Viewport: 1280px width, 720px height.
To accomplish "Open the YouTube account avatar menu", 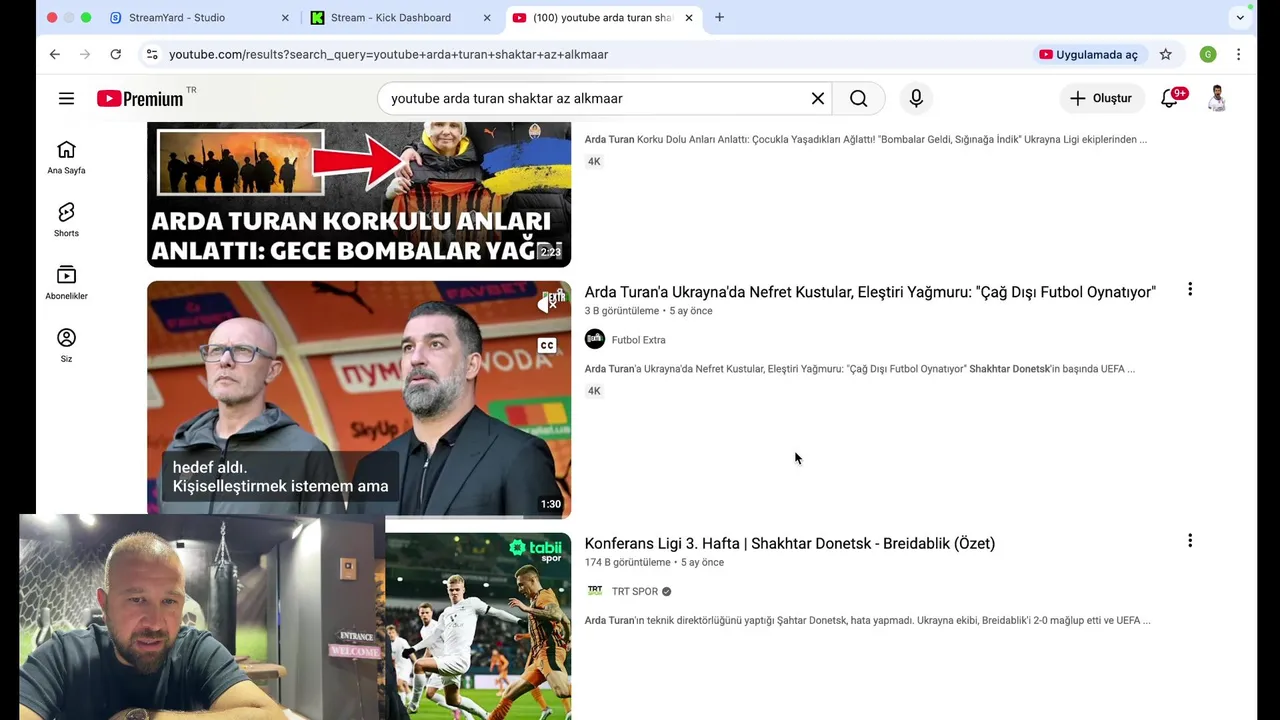I will 1217,98.
